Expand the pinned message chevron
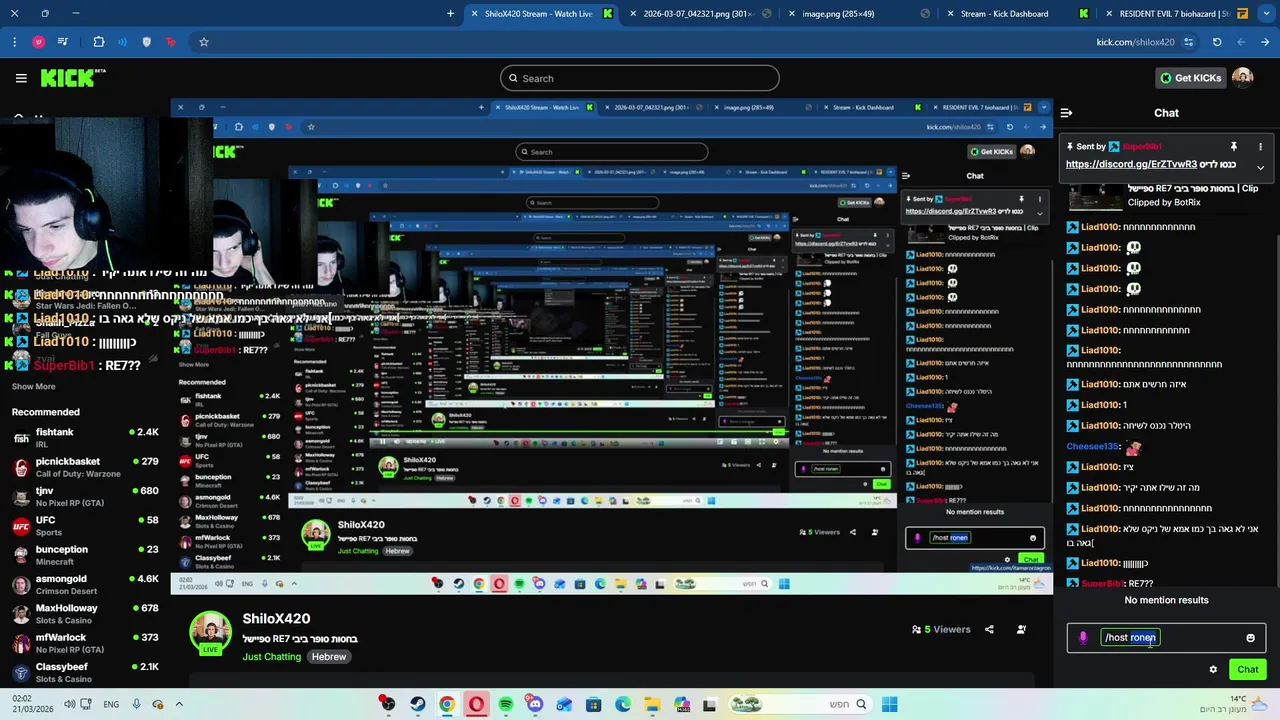The image size is (1280, 720). click(x=1260, y=167)
